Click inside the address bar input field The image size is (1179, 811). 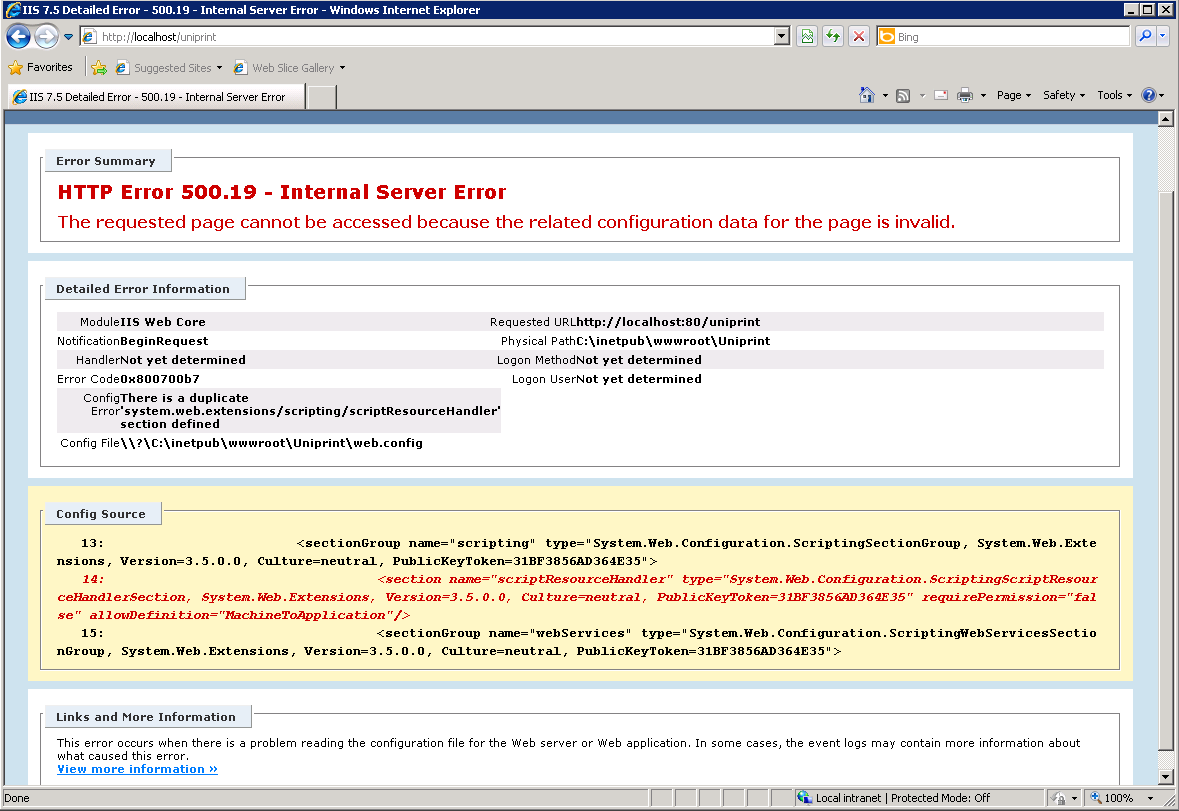(400, 36)
